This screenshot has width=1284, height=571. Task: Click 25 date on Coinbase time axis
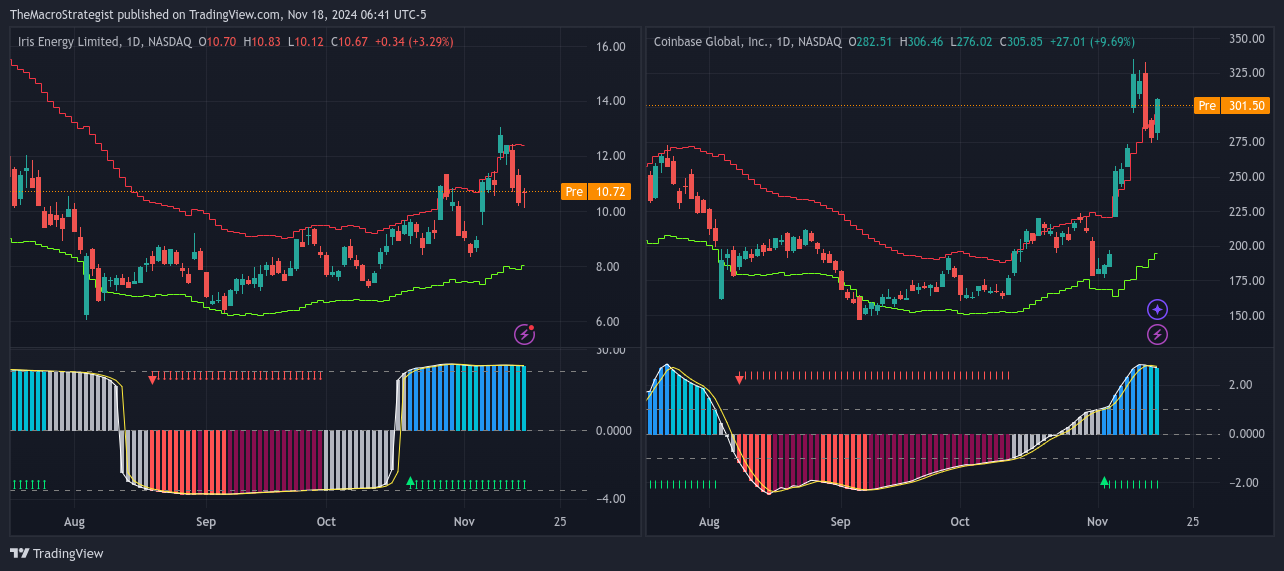point(1192,522)
